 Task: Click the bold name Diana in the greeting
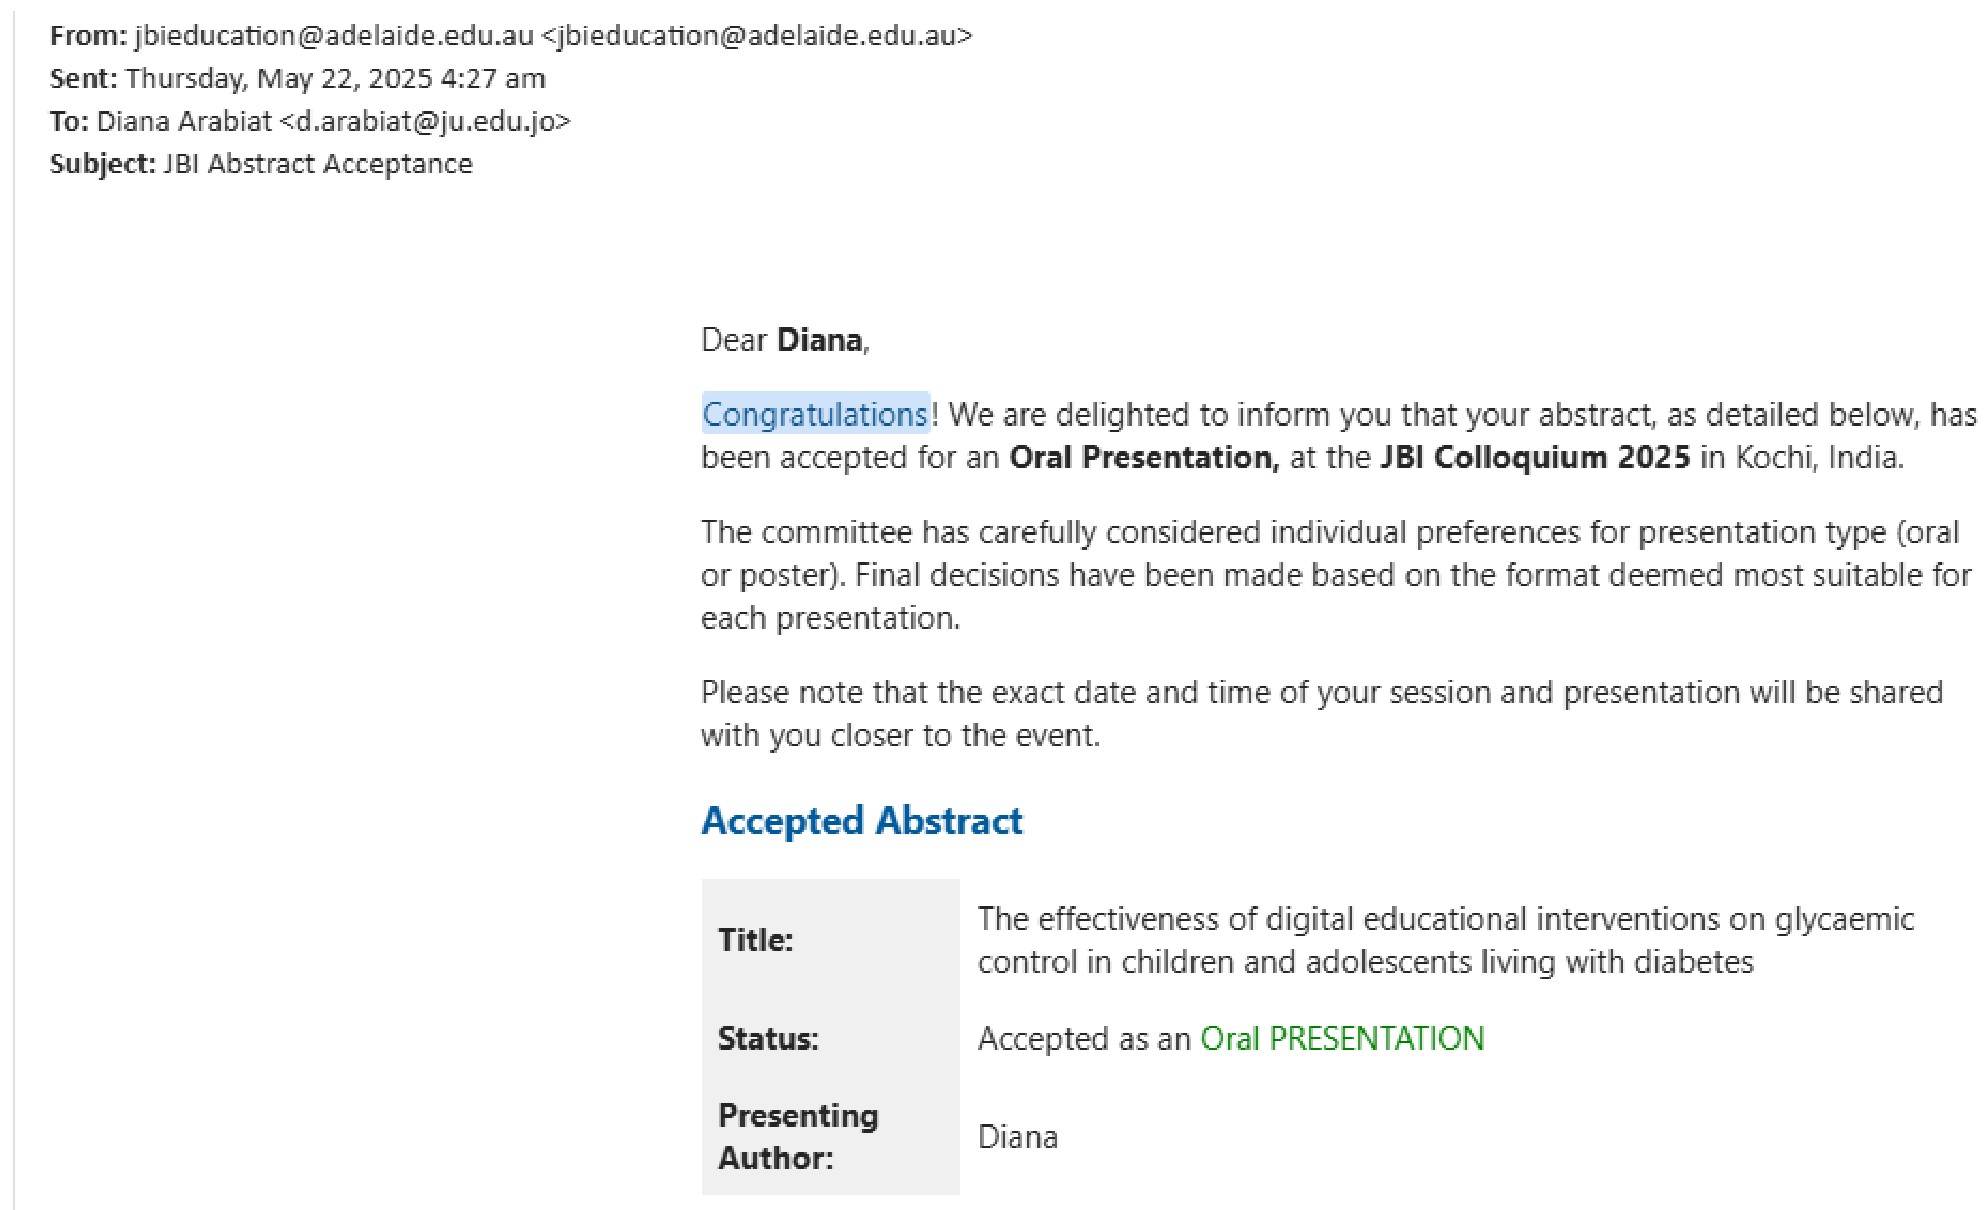tap(819, 341)
